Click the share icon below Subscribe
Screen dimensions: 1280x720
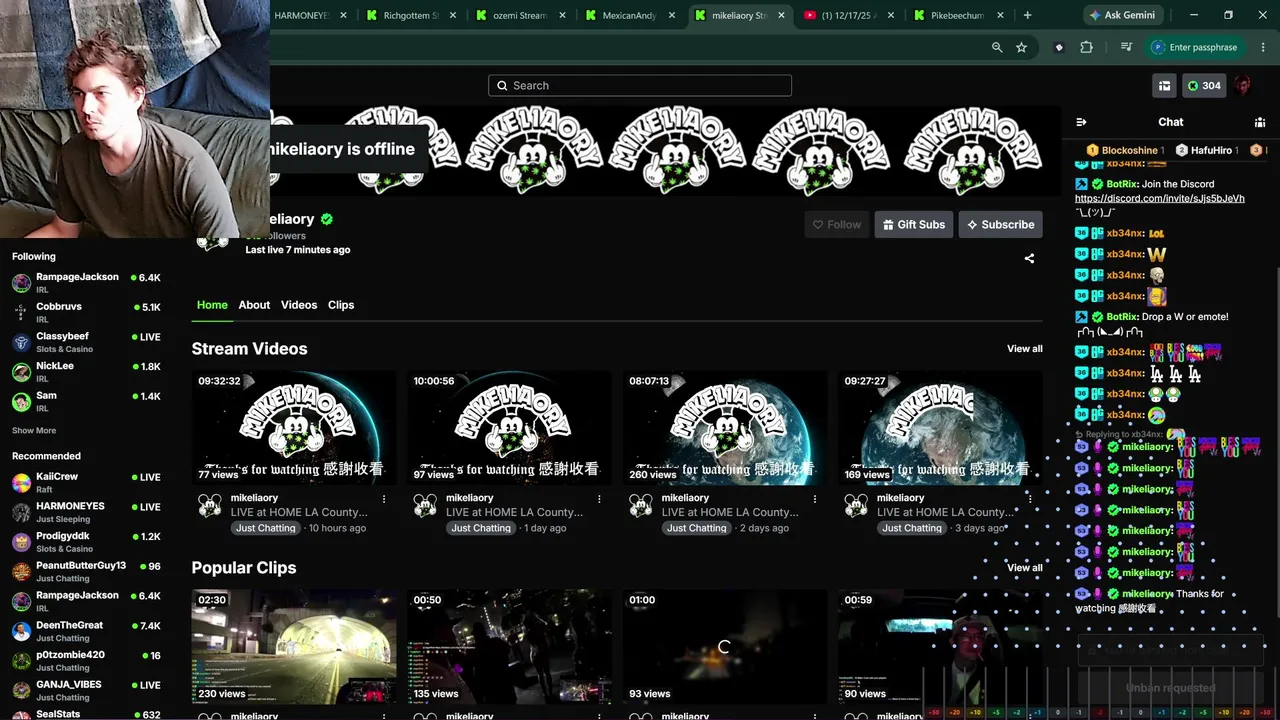tap(1029, 258)
